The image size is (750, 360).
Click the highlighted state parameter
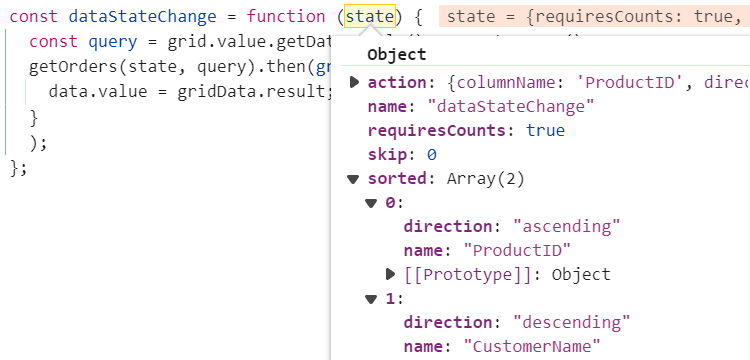click(370, 17)
